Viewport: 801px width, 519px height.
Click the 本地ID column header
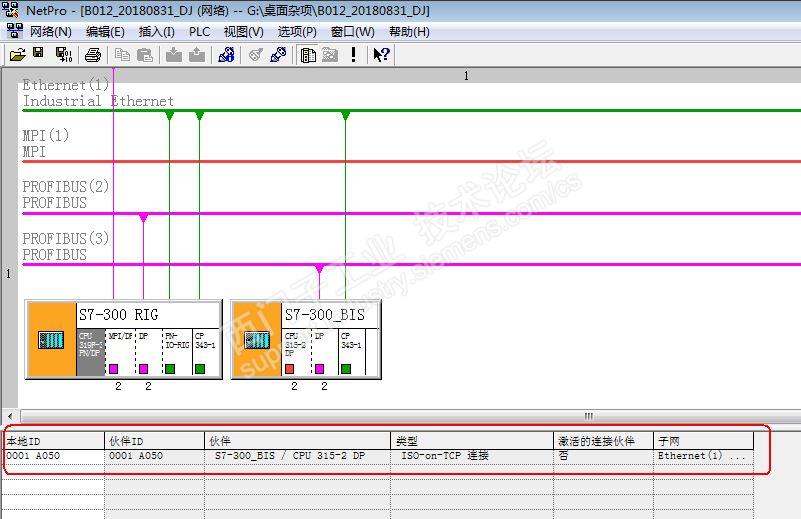point(53,441)
